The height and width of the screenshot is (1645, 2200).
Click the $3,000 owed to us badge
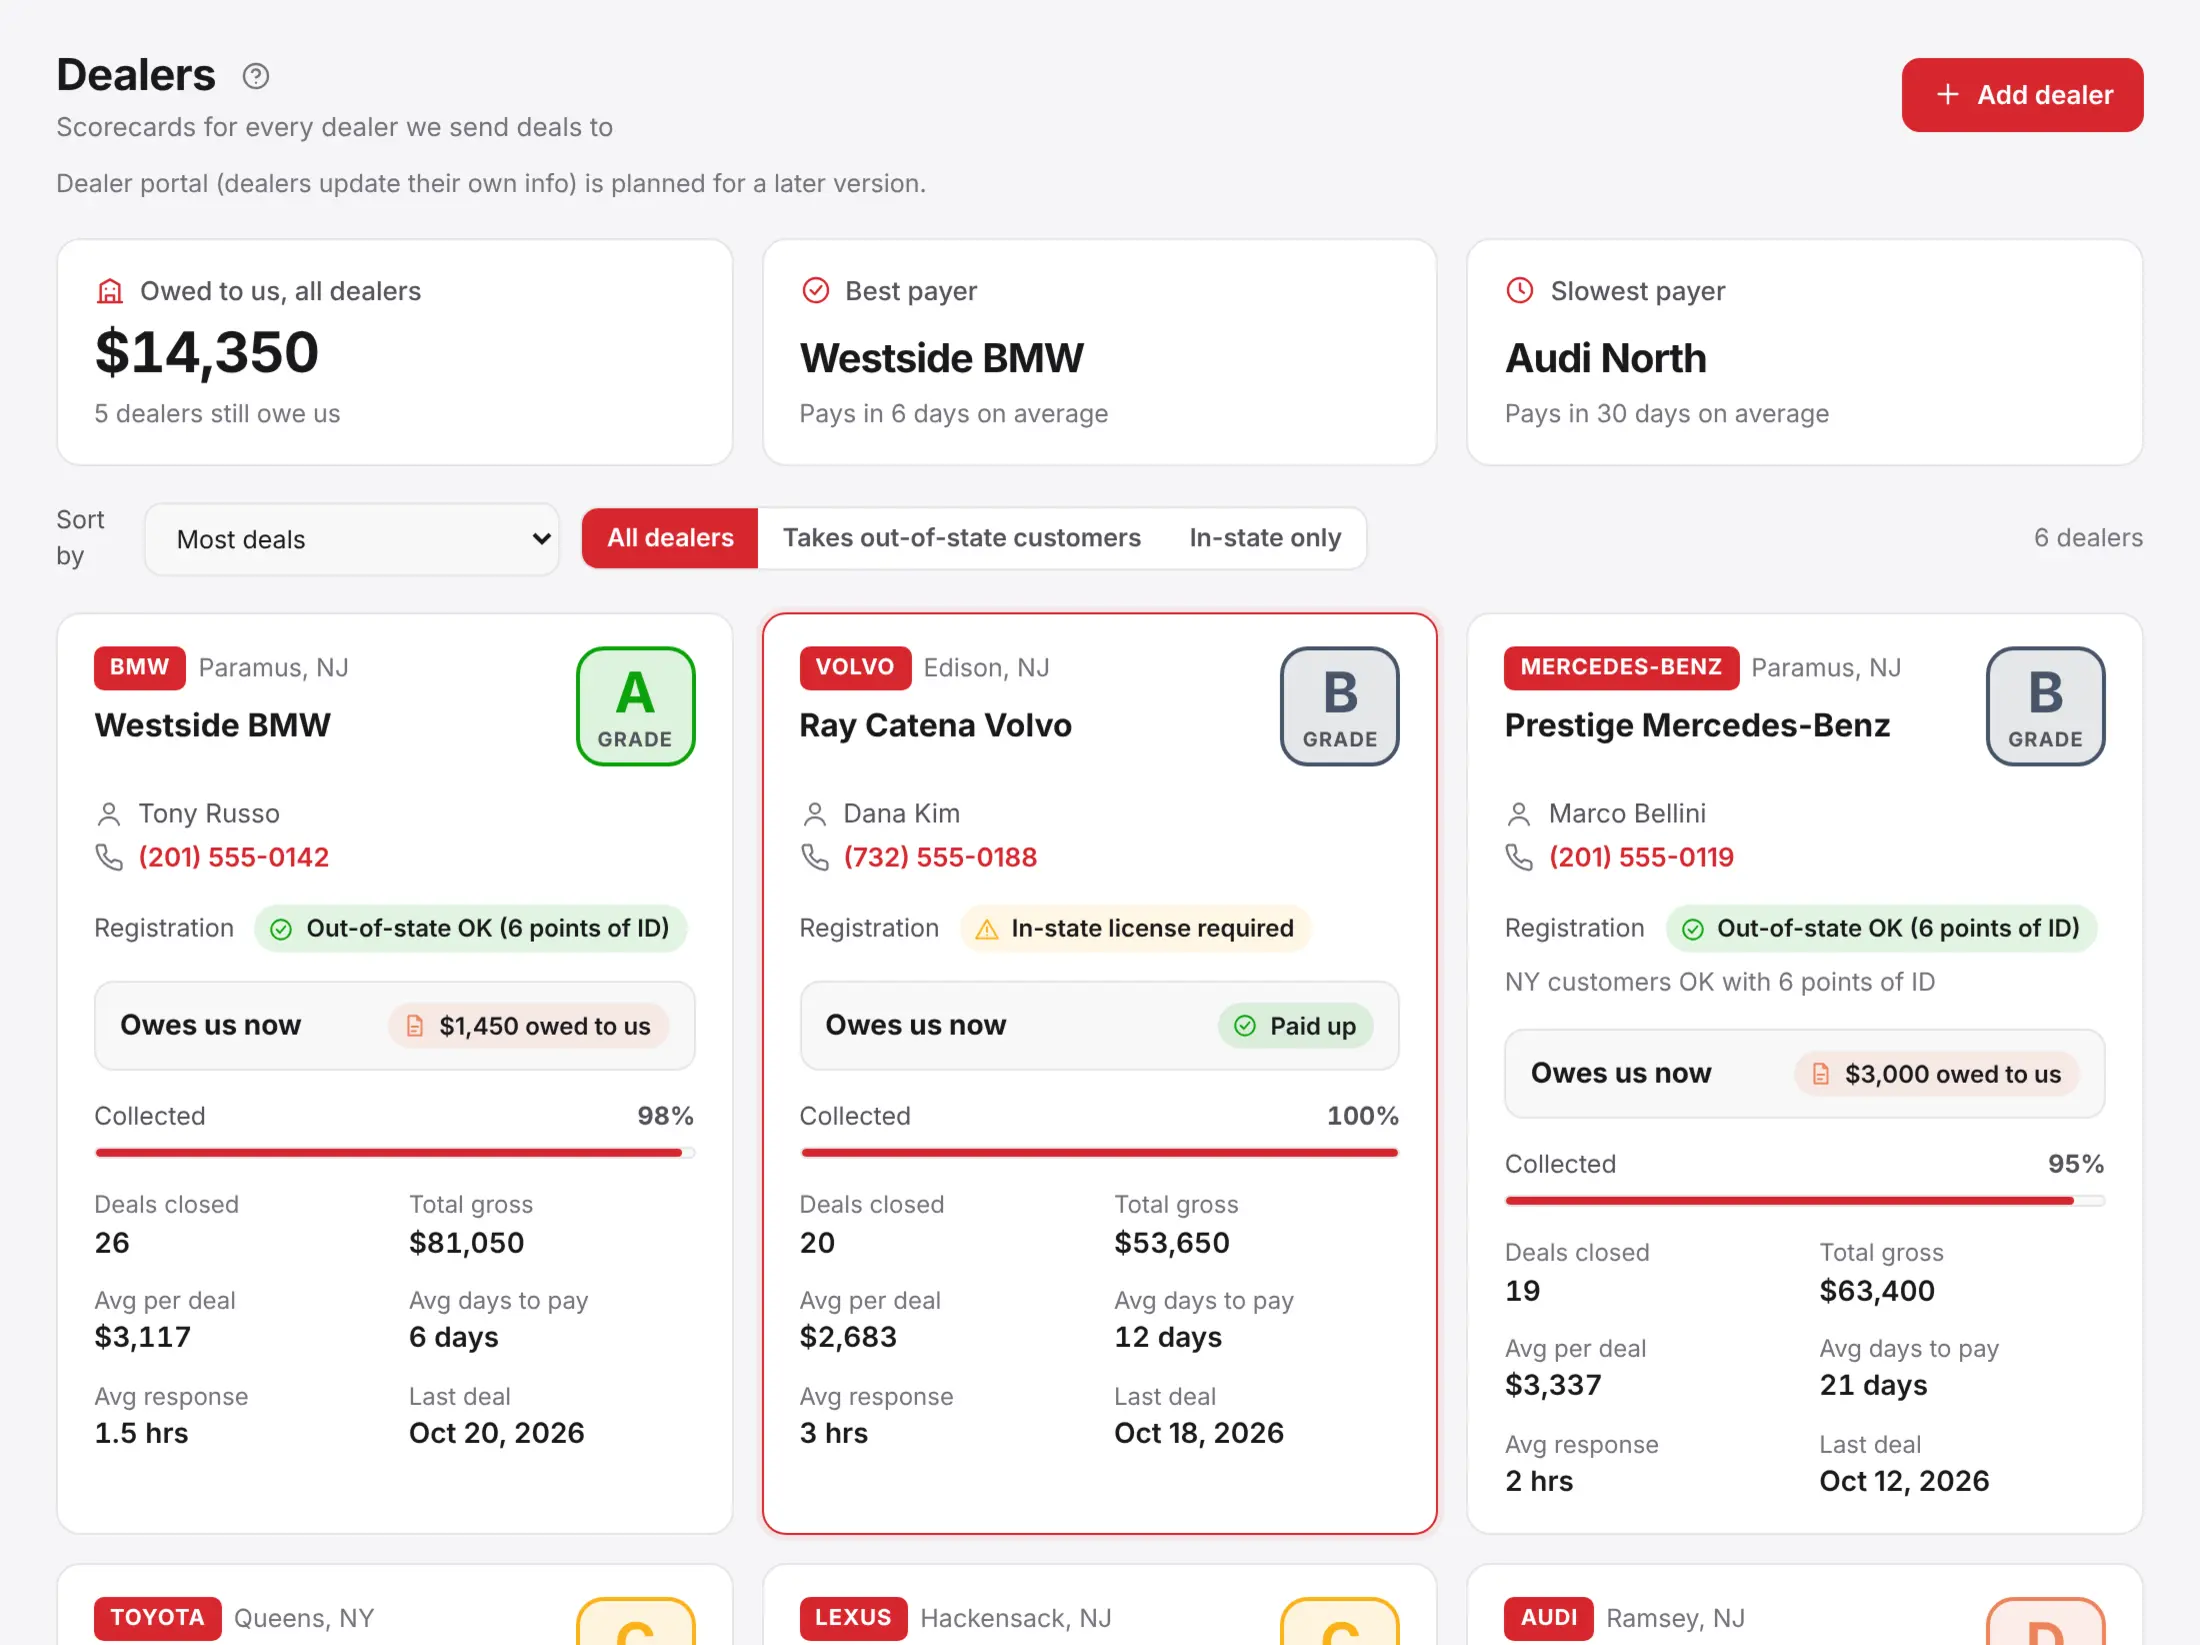point(1938,1074)
